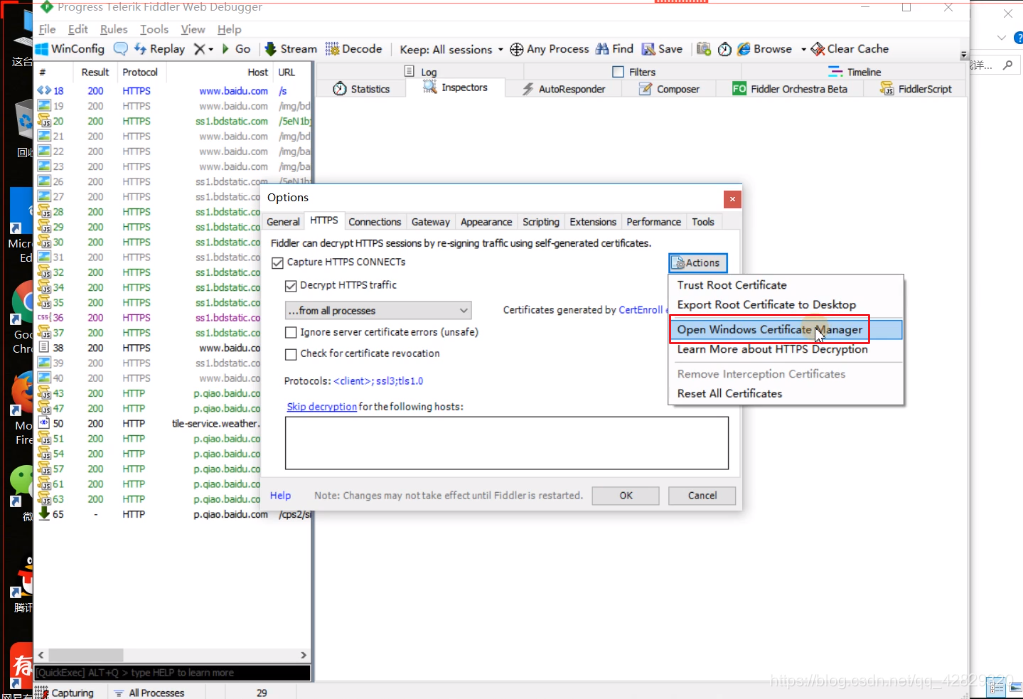Enable Ignore server certificate errors
1023x699 pixels.
point(291,332)
